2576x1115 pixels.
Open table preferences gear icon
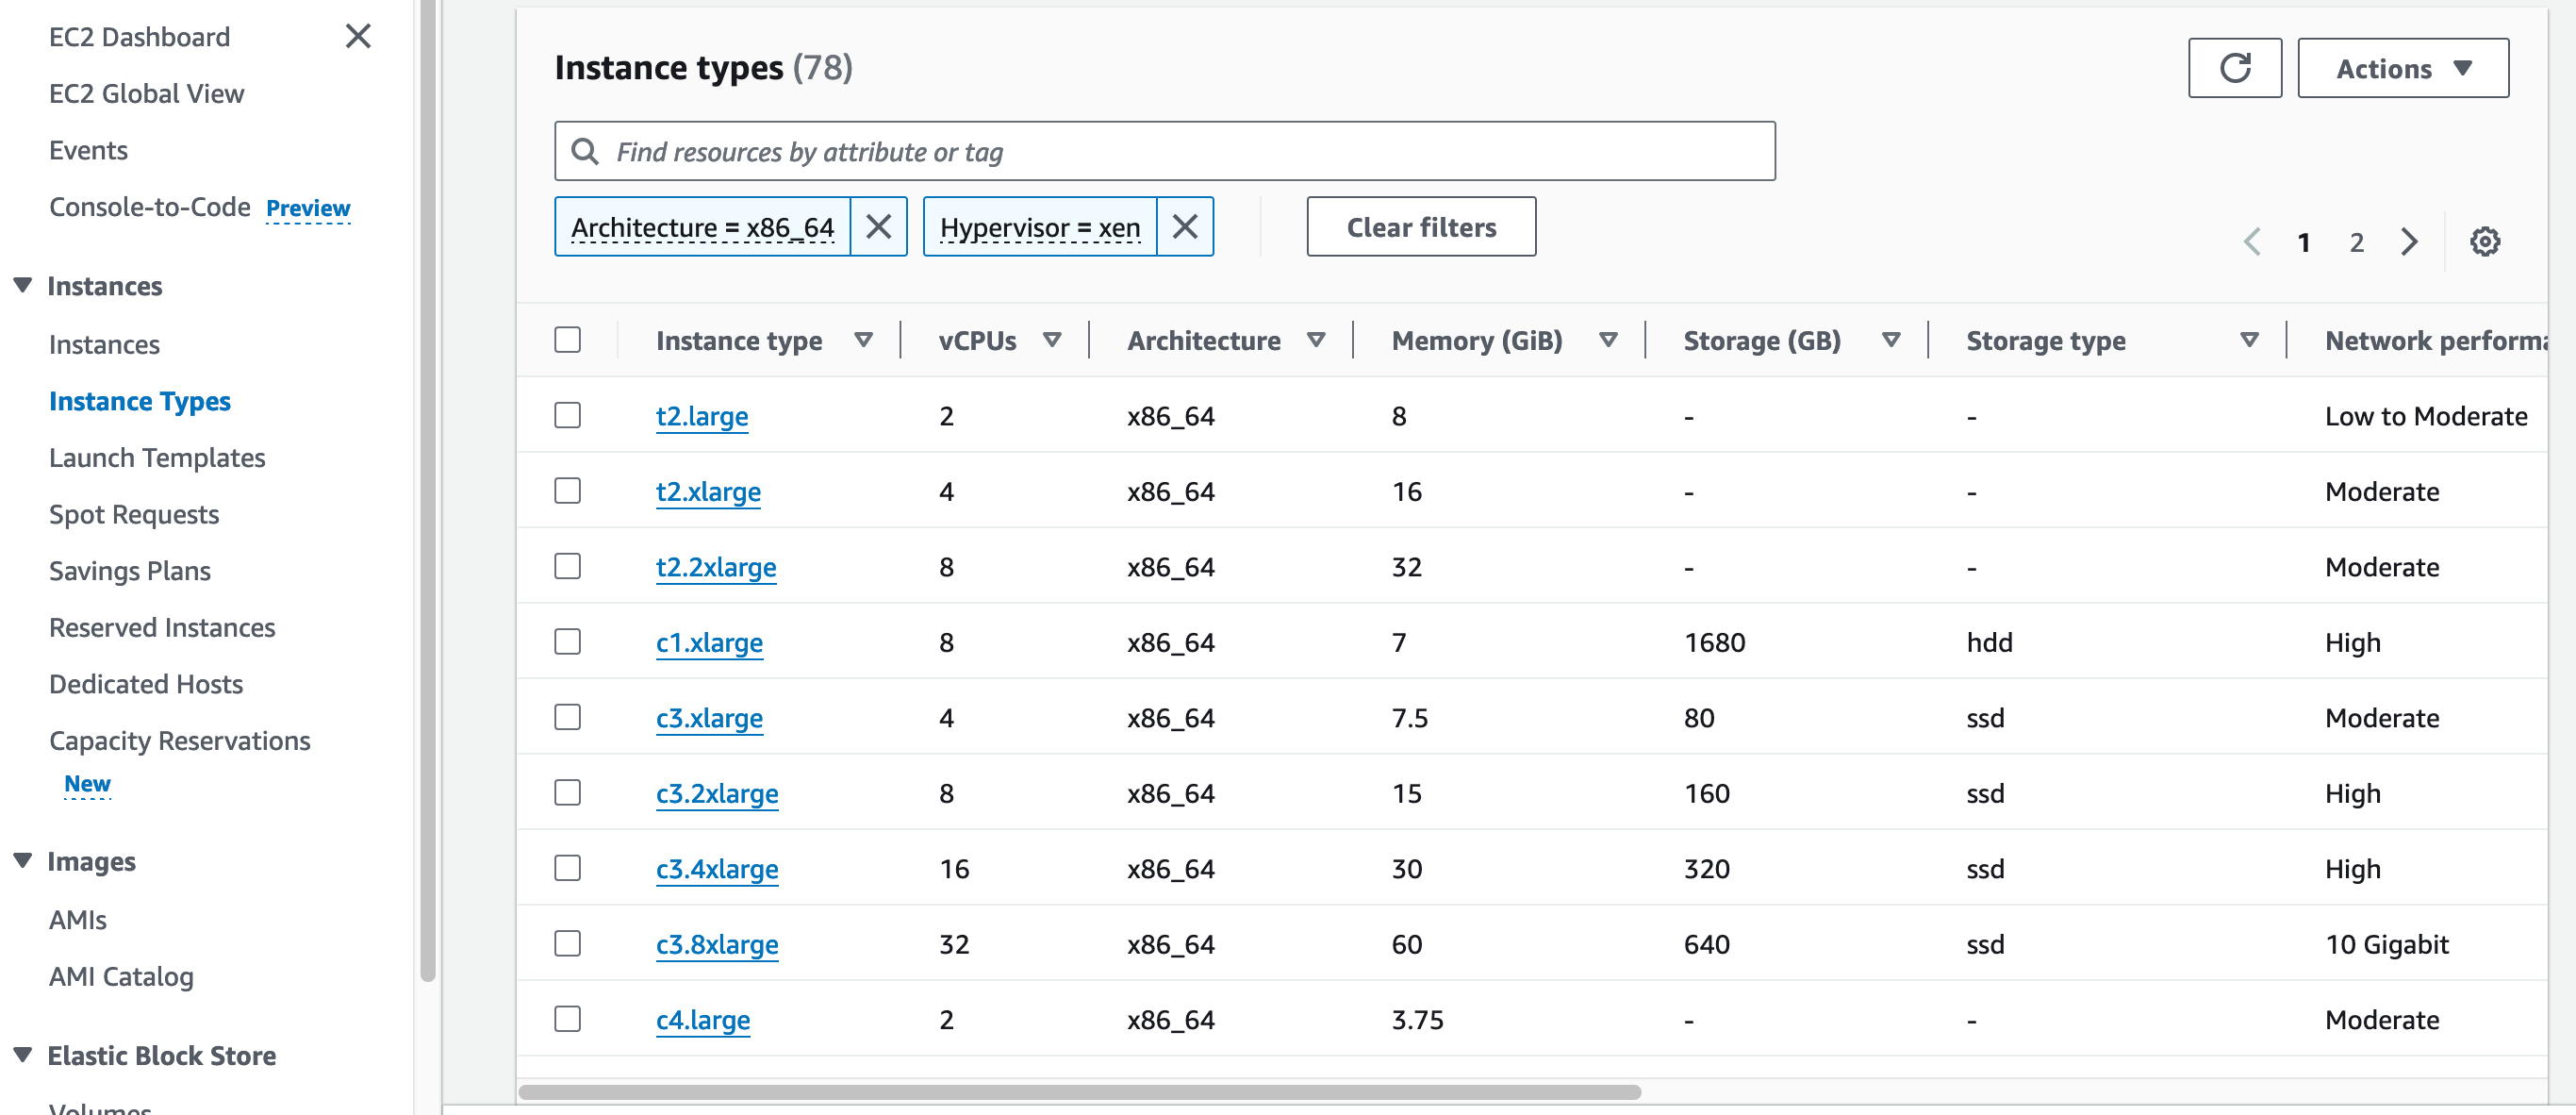tap(2484, 242)
